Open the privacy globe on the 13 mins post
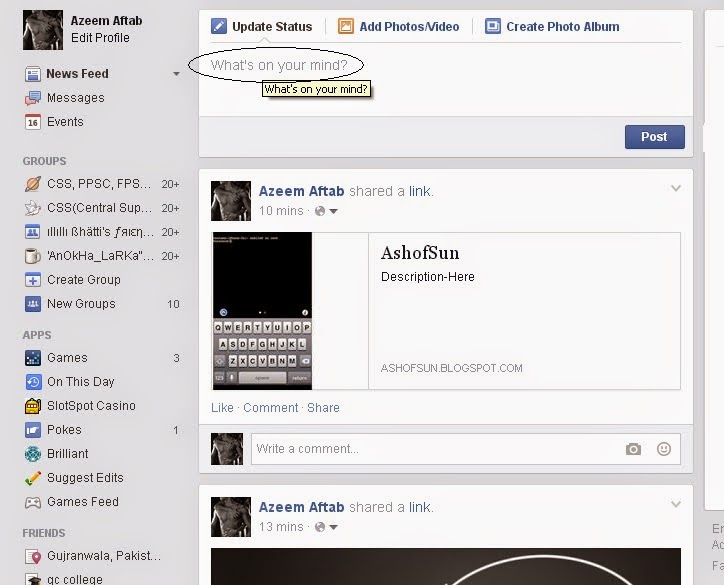The width and height of the screenshot is (724, 585). point(320,527)
